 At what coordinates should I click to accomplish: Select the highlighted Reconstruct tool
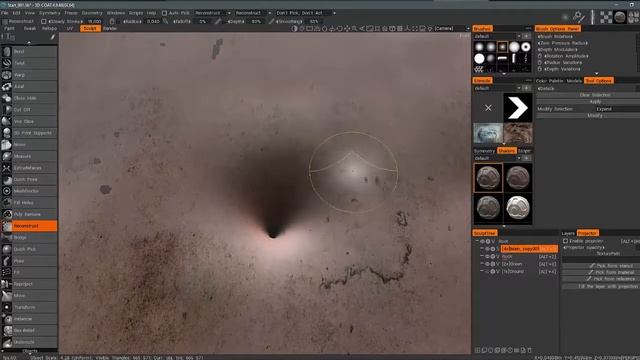coord(29,226)
